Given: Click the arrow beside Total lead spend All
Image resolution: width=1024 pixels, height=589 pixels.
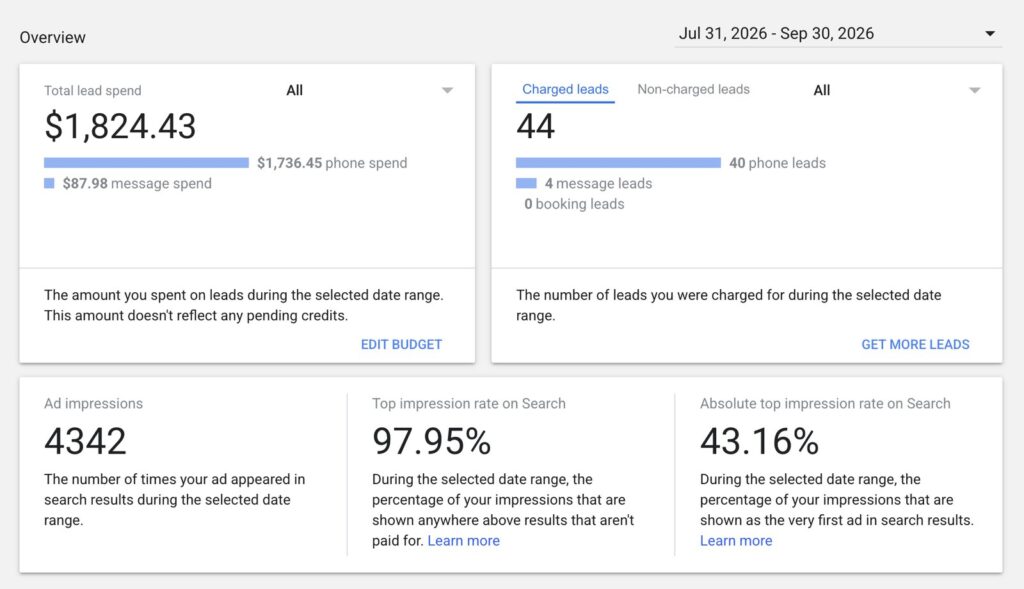Looking at the screenshot, I should point(447,90).
